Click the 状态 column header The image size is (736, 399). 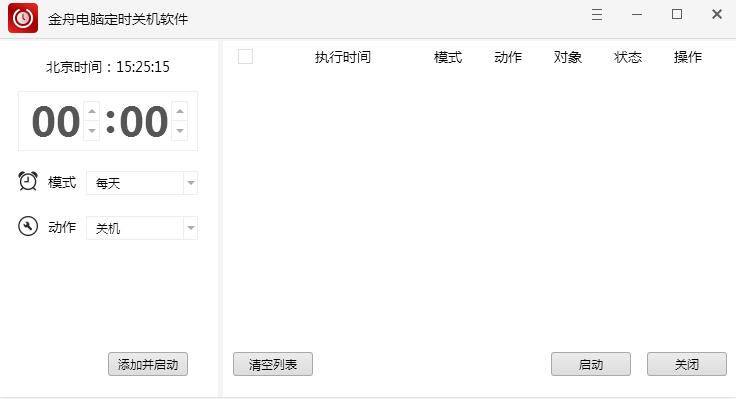point(628,57)
